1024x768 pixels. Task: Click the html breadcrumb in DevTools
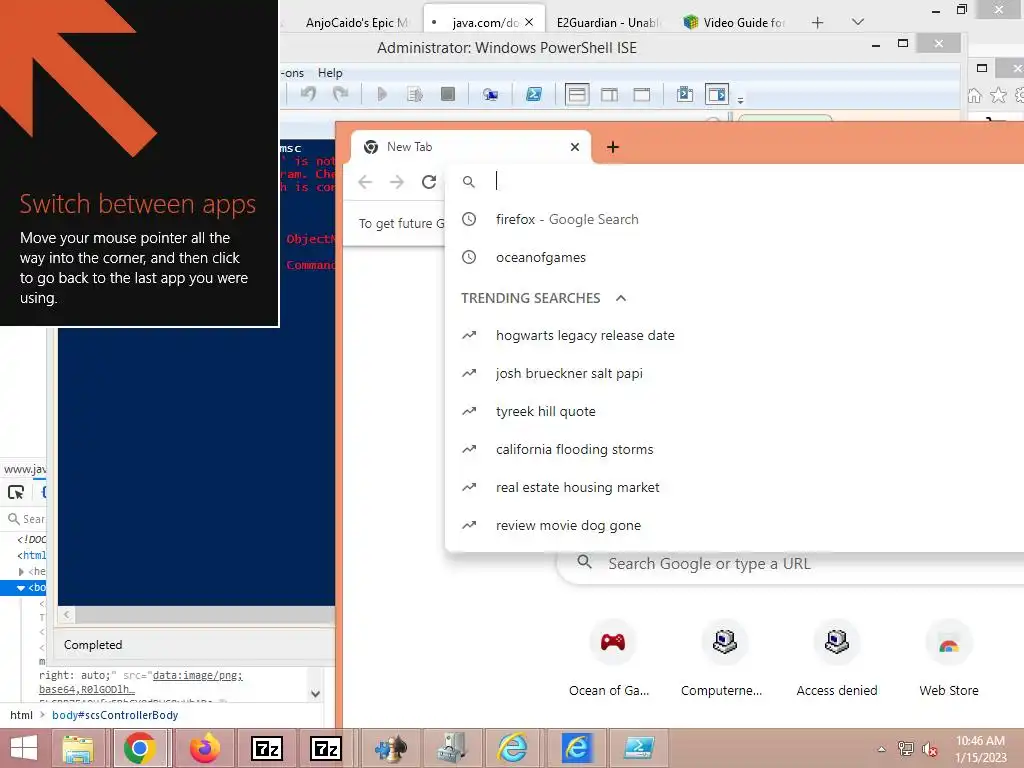[22, 715]
